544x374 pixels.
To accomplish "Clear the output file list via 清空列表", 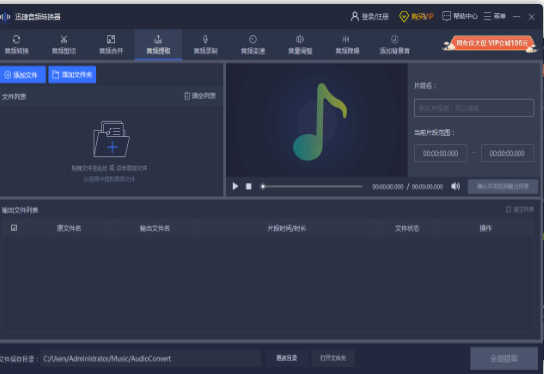I will click(519, 210).
